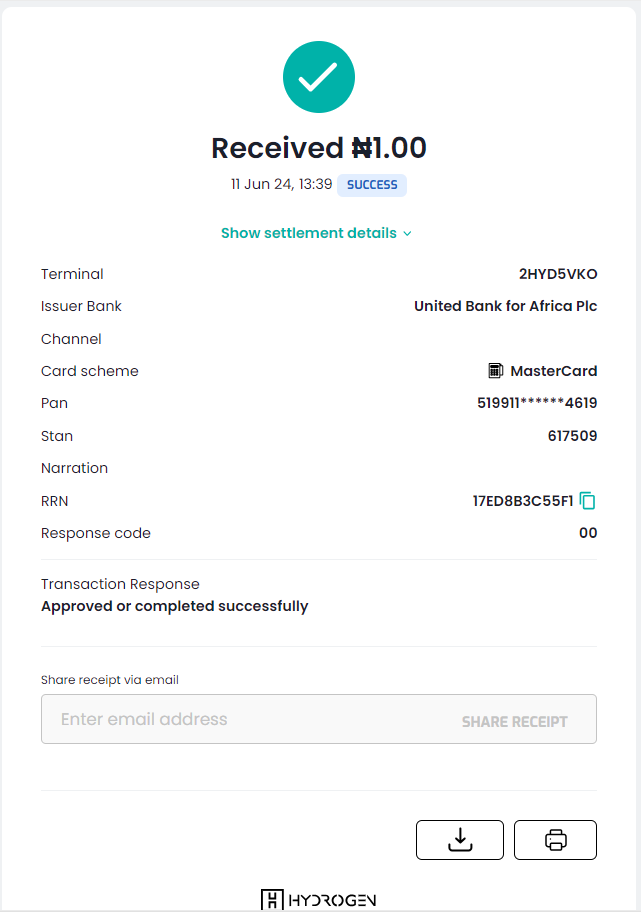Select the copy icon next to 17ED8B3C55F1
The image size is (641, 912).
(x=589, y=500)
